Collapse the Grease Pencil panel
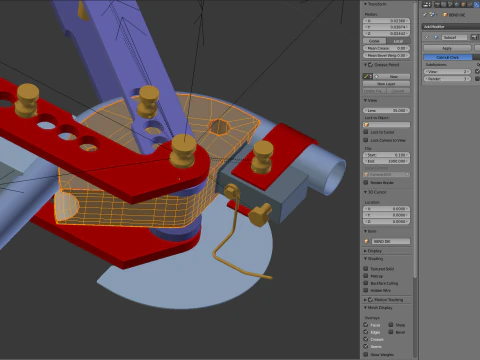Screen dimensions: 480x360 pos(365,65)
